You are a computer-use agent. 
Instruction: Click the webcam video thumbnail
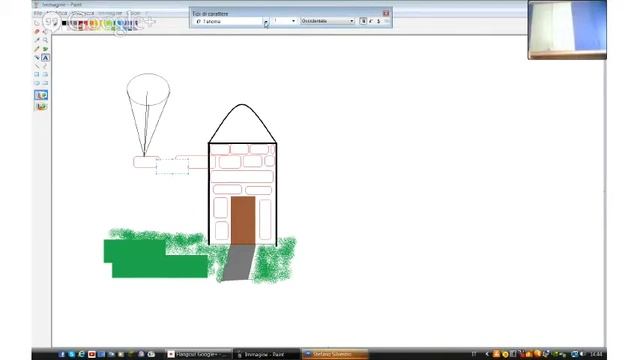(x=567, y=30)
